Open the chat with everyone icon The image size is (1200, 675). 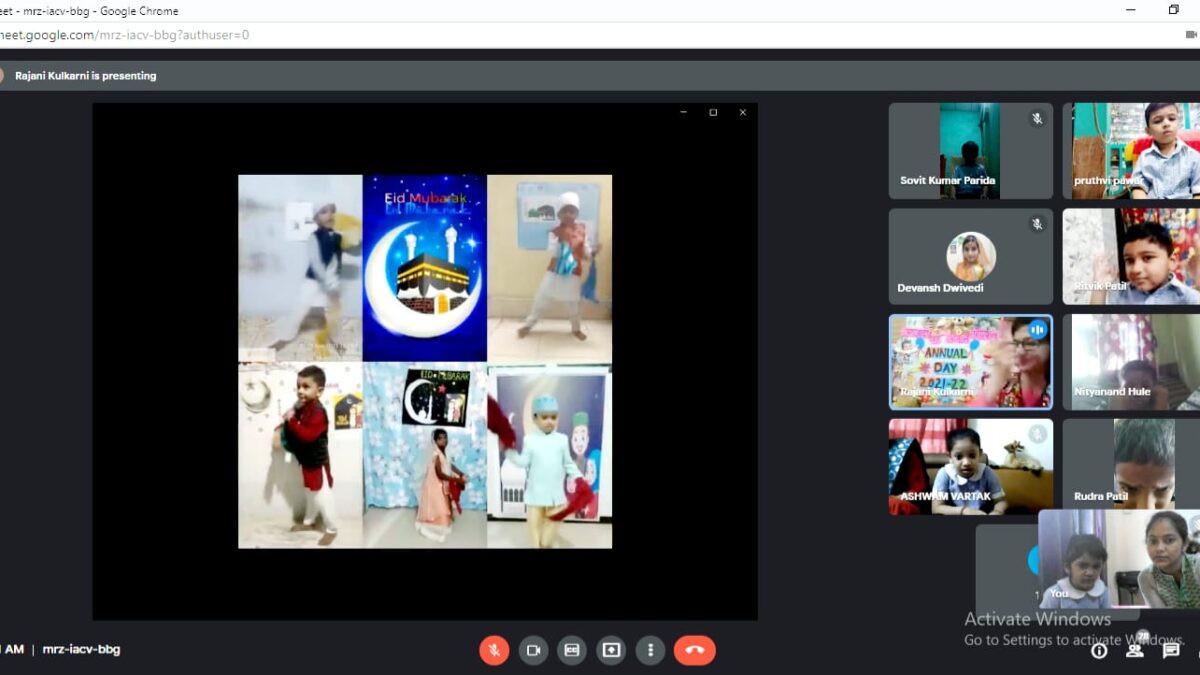coord(1171,650)
